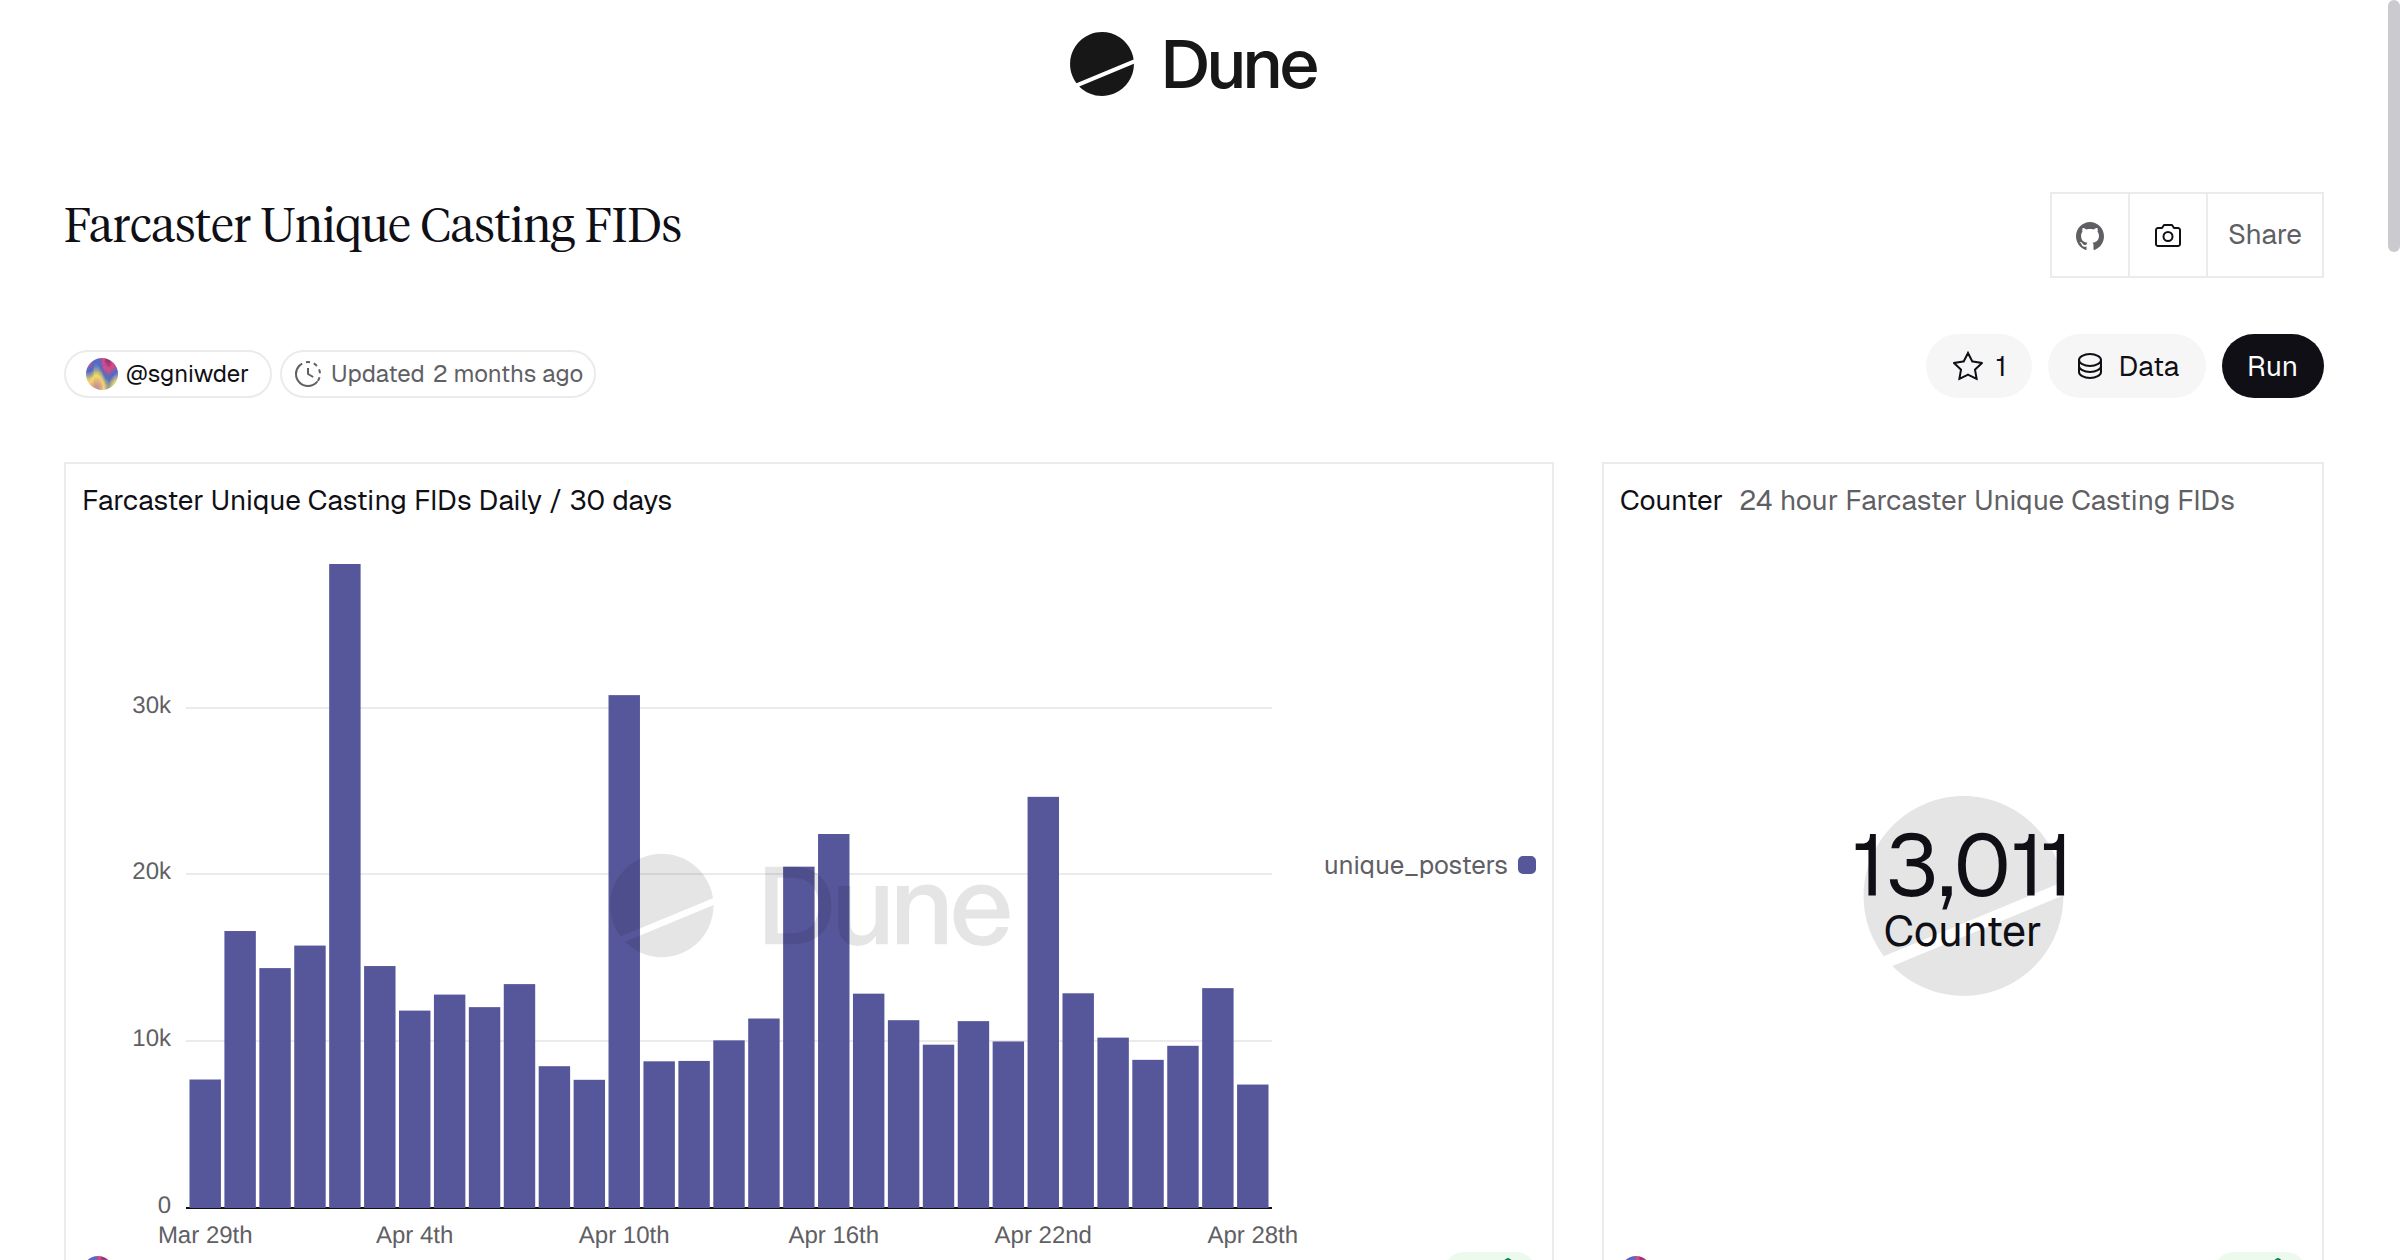Click the Apr 10th axis label
Image resolution: width=2400 pixels, height=1260 pixels.
point(624,1235)
